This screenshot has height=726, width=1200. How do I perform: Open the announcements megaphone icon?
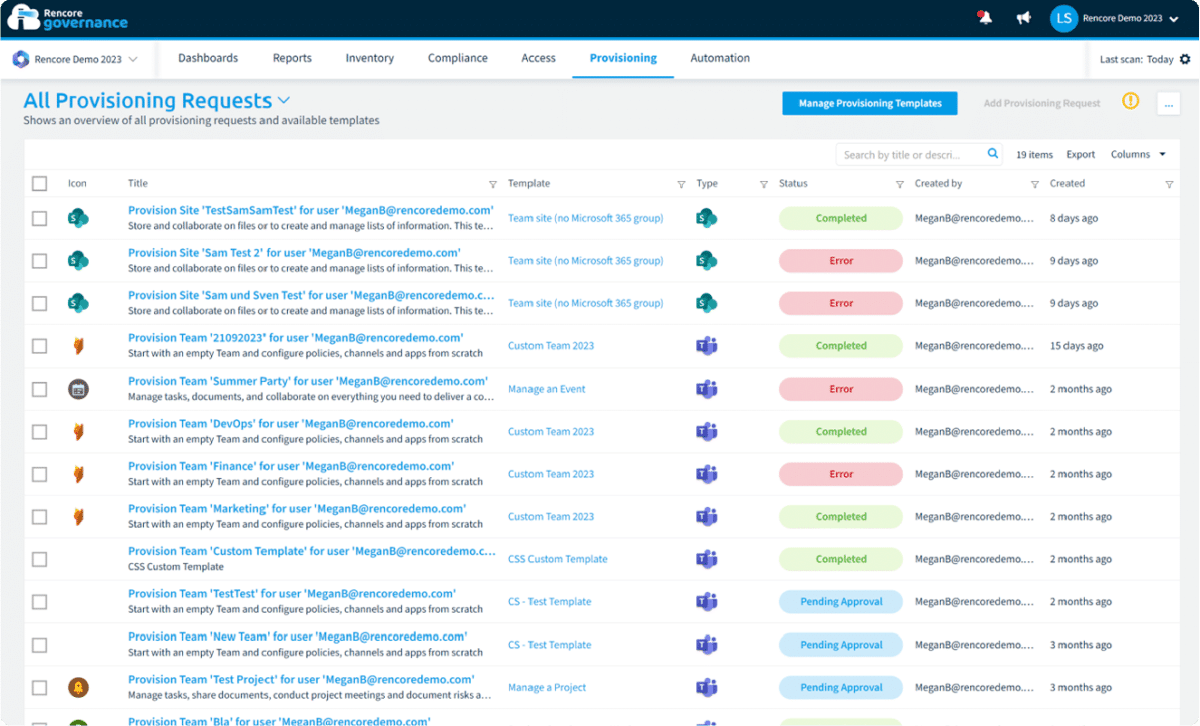pyautogui.click(x=1021, y=17)
